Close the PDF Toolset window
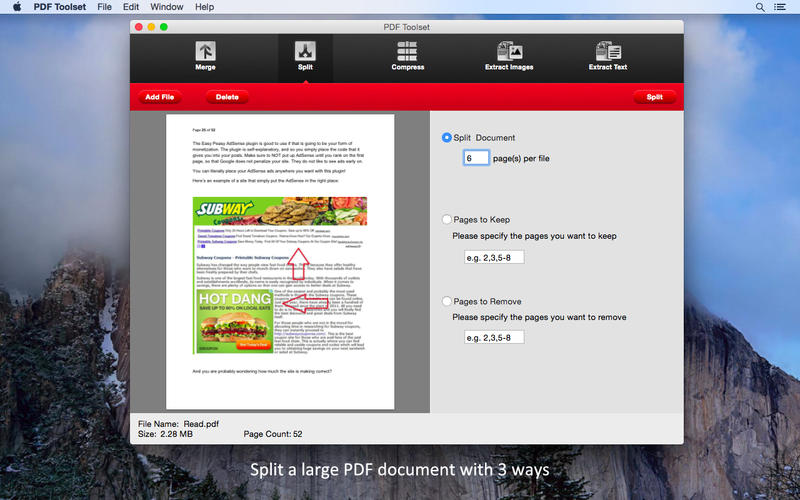The height and width of the screenshot is (500, 800). 139,27
